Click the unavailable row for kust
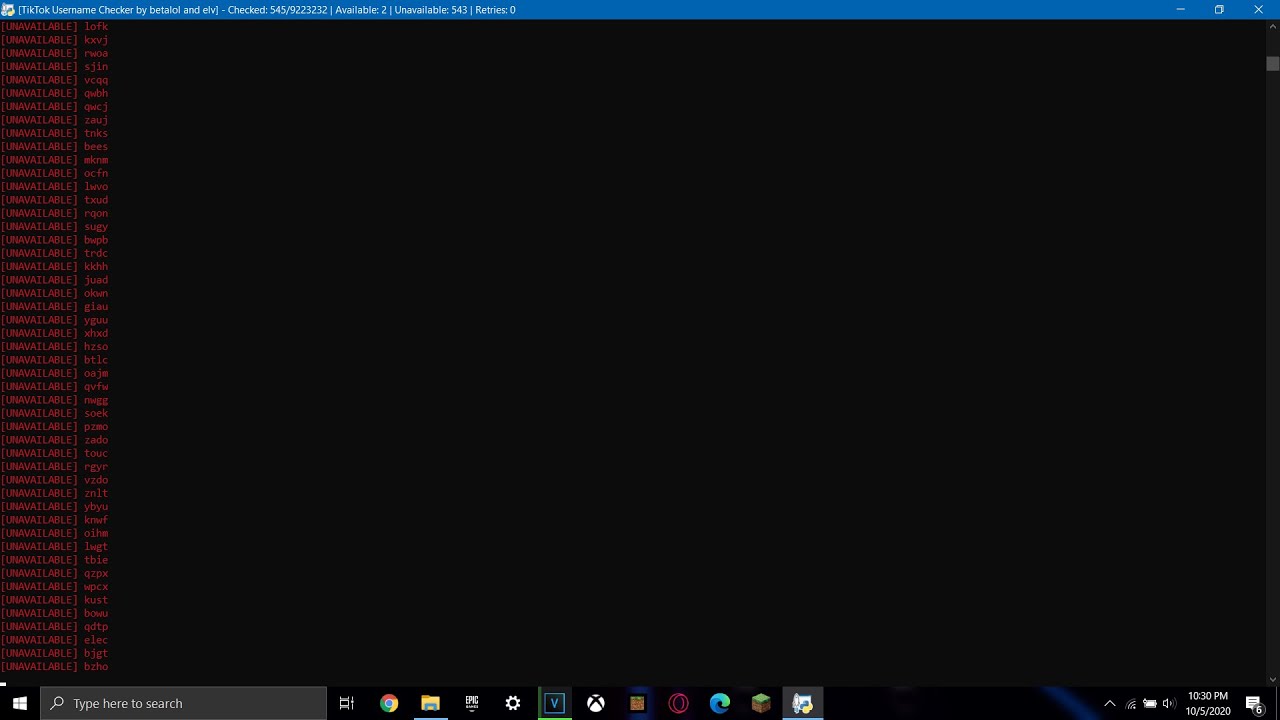Screen dimensions: 1280x720 point(54,600)
